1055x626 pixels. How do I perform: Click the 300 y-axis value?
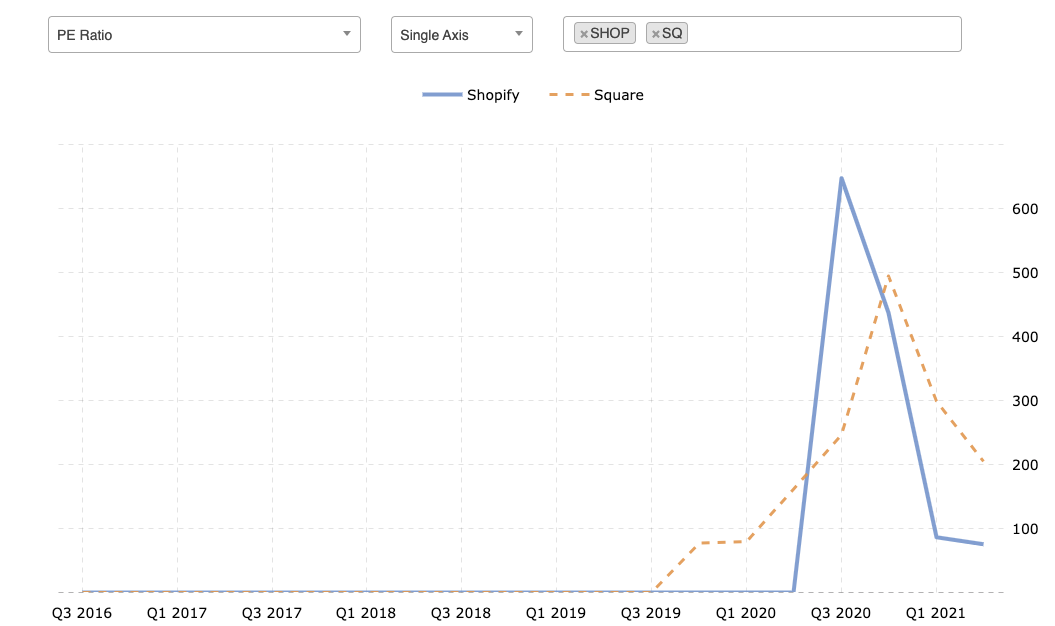tap(1025, 401)
